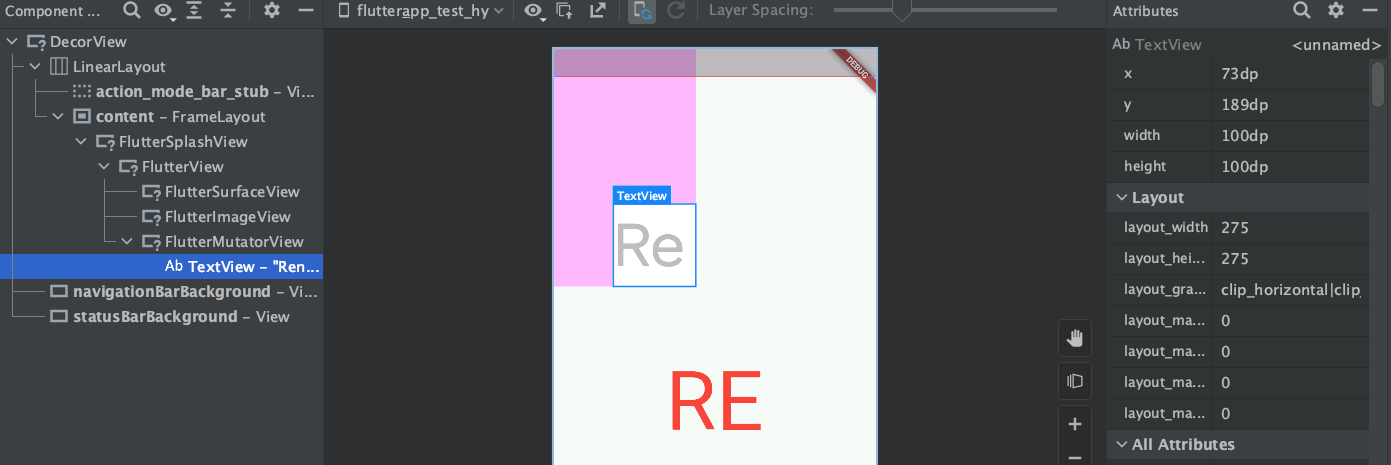The width and height of the screenshot is (1391, 465).
Task: Click the navigationBarBackground view icon
Action: pos(59,292)
